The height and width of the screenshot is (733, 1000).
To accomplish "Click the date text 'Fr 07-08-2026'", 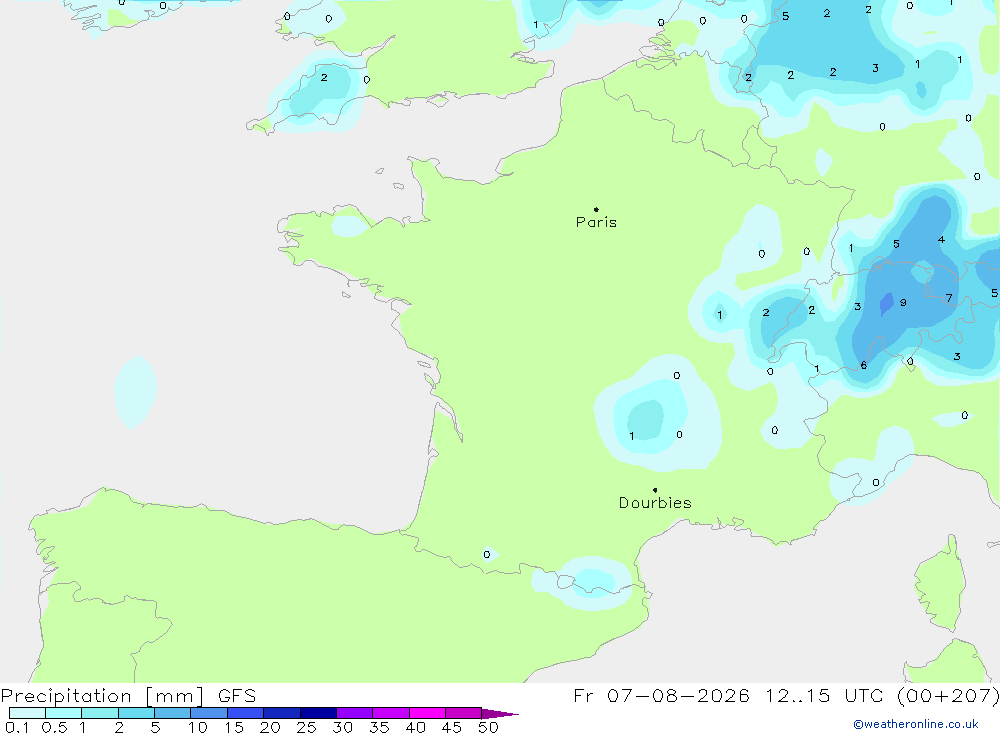I will 661,696.
